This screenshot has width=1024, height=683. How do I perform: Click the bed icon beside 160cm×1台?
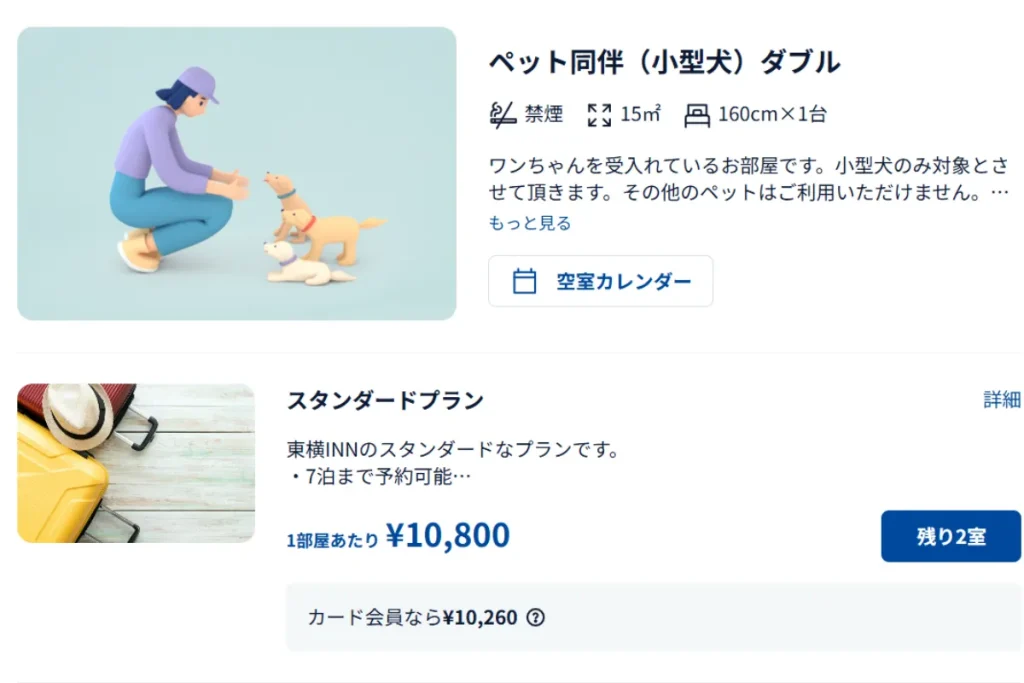(x=697, y=115)
